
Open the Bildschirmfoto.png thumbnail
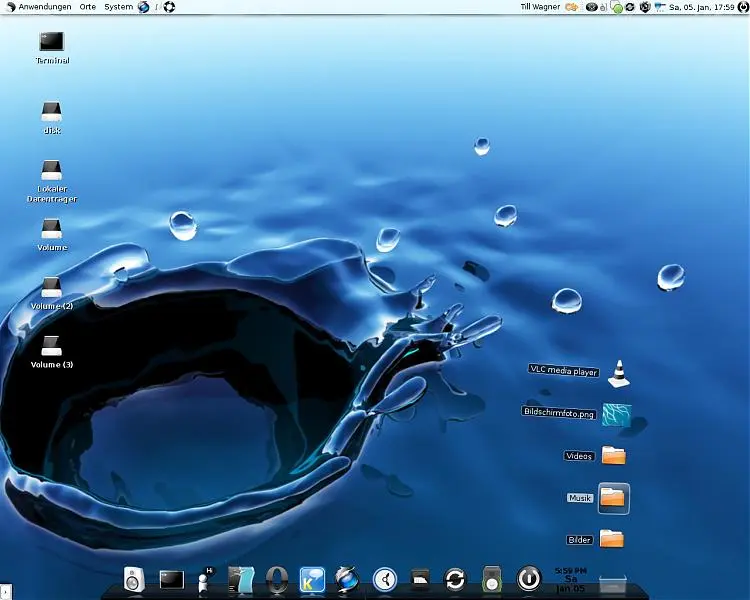coord(616,414)
